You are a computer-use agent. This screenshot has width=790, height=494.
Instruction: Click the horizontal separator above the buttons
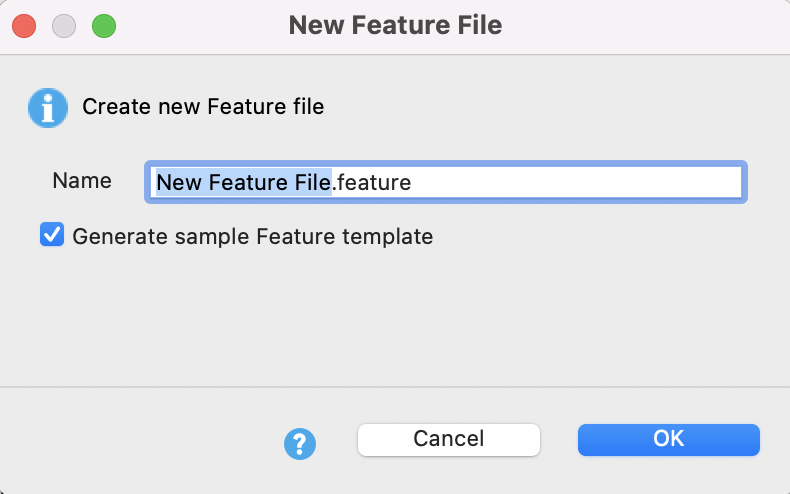coord(395,386)
